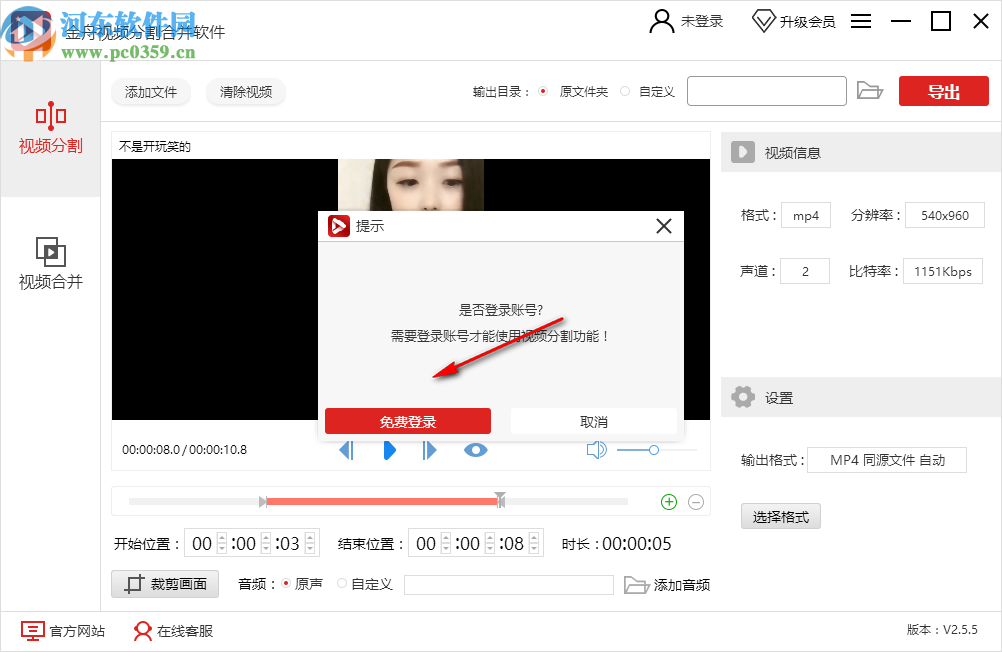Click the 官方网站 icon at bottom left
Viewport: 1002px width, 652px height.
[x=33, y=631]
